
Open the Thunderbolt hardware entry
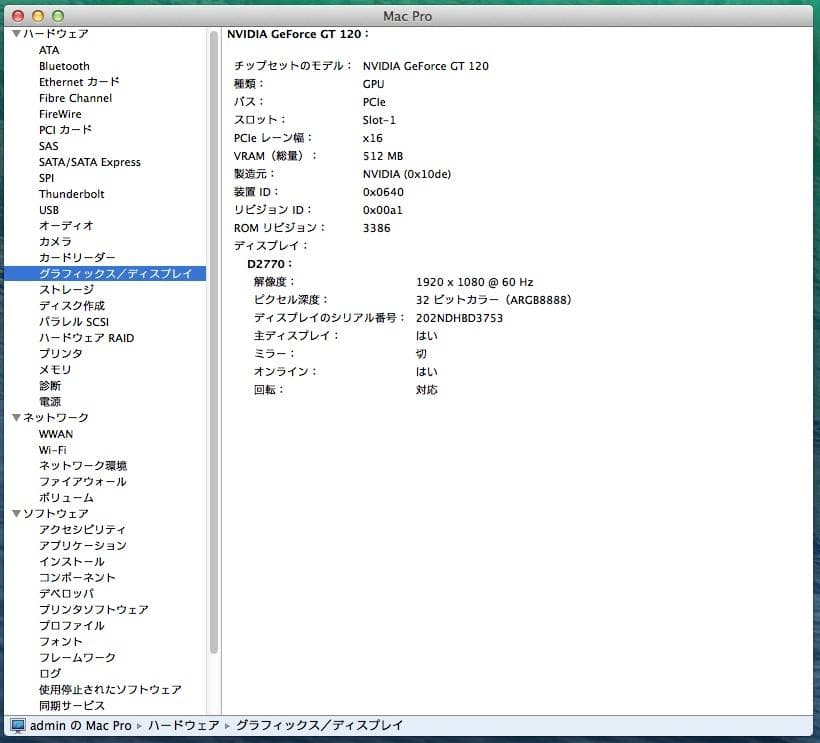(71, 194)
